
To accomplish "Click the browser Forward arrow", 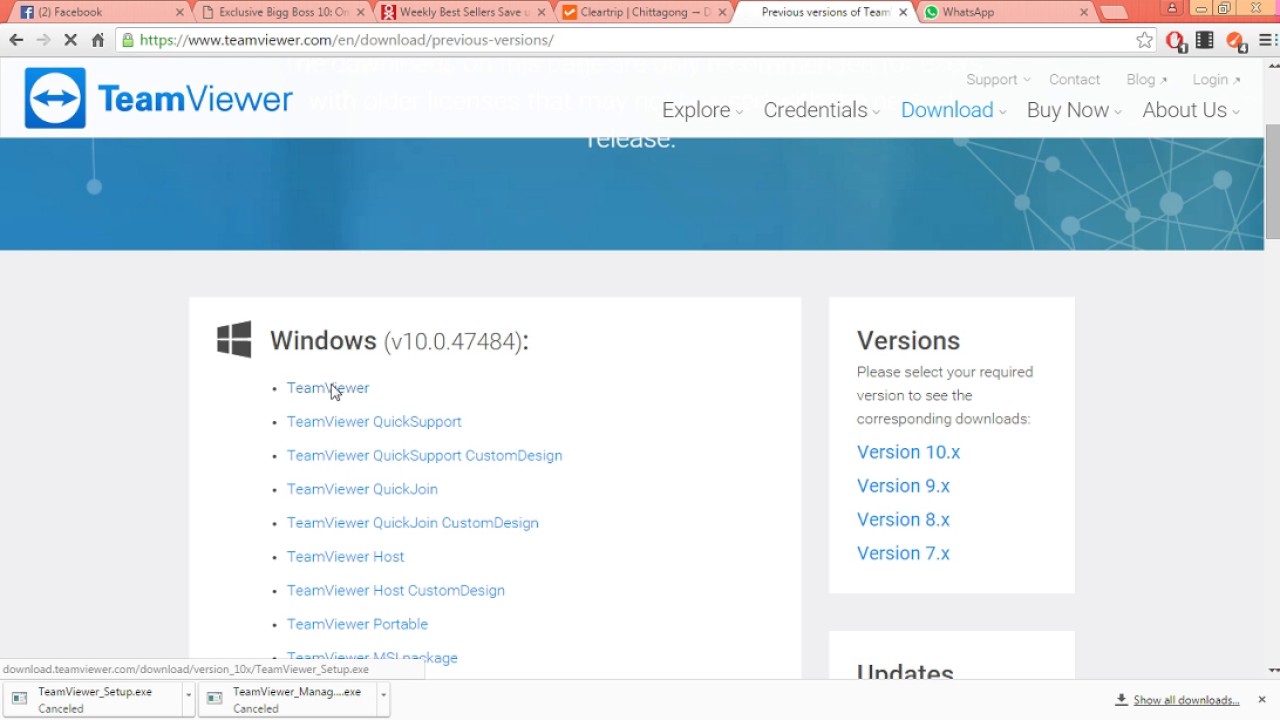I will tap(43, 40).
